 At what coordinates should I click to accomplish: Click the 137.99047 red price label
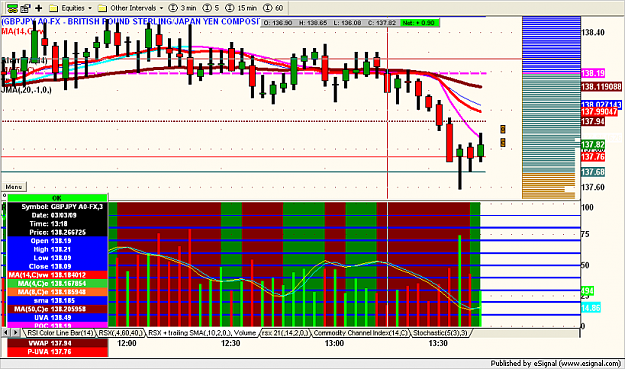point(599,112)
